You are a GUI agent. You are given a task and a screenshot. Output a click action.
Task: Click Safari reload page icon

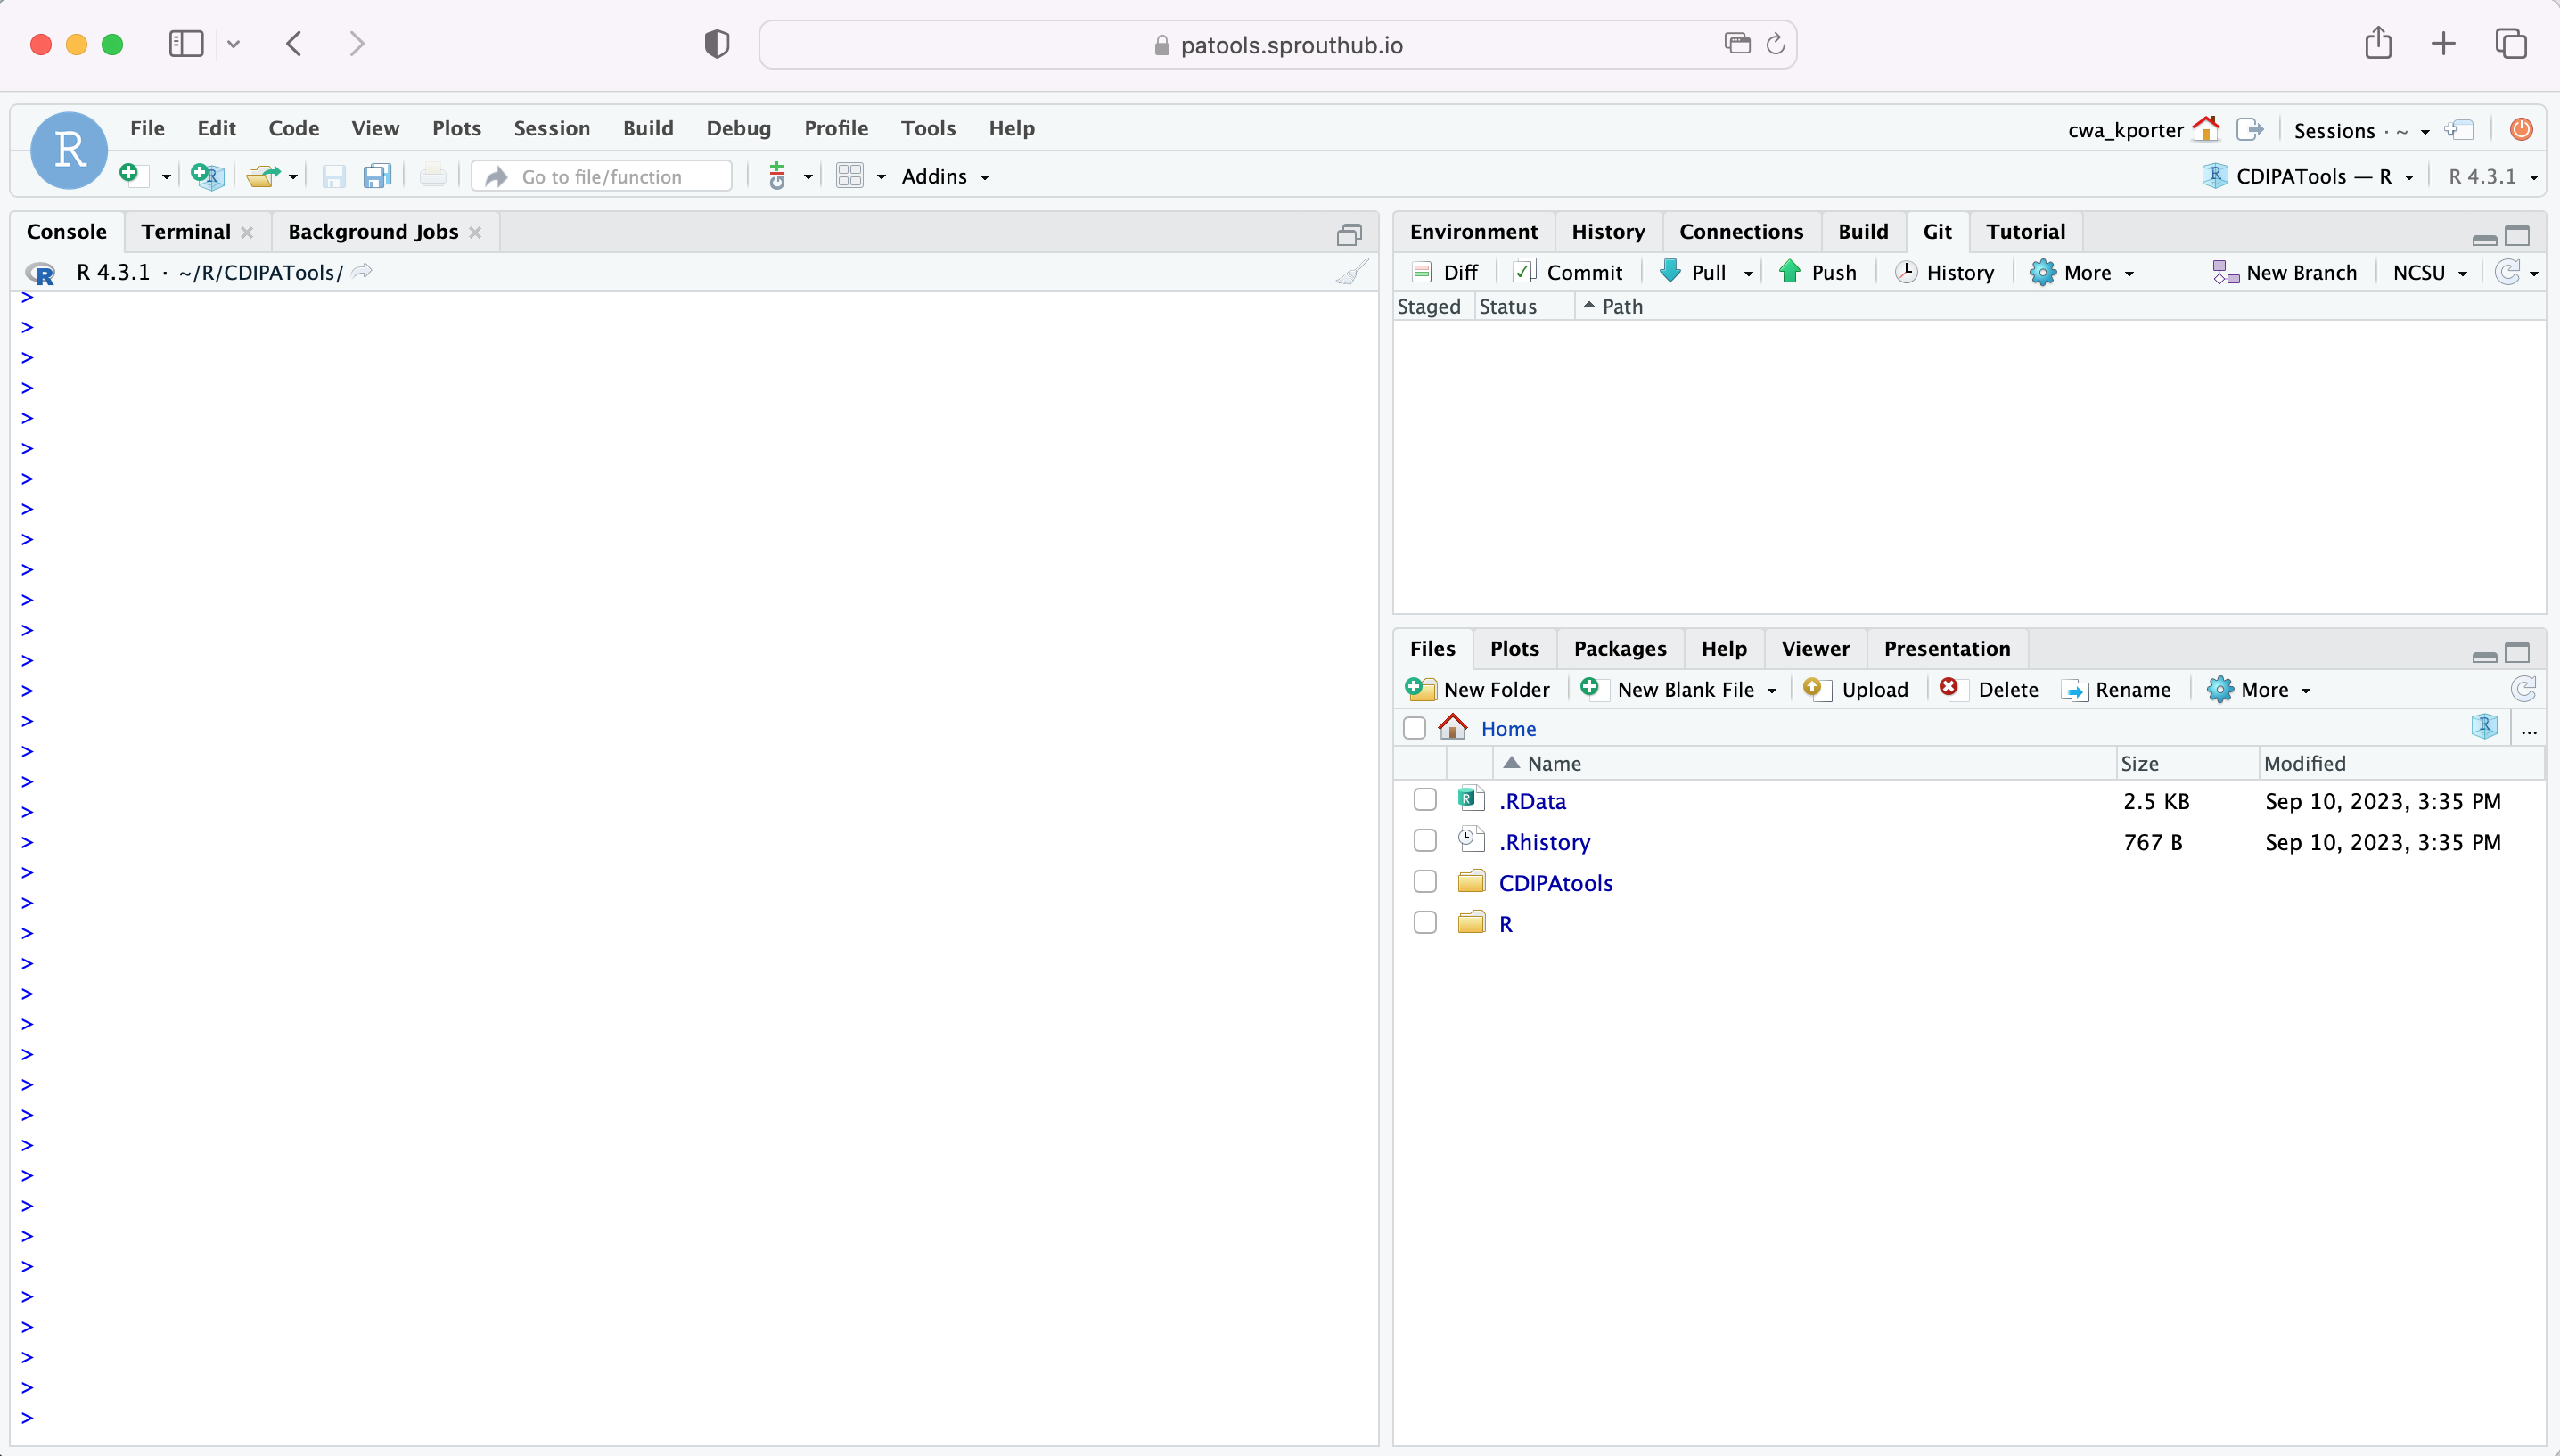point(1775,44)
